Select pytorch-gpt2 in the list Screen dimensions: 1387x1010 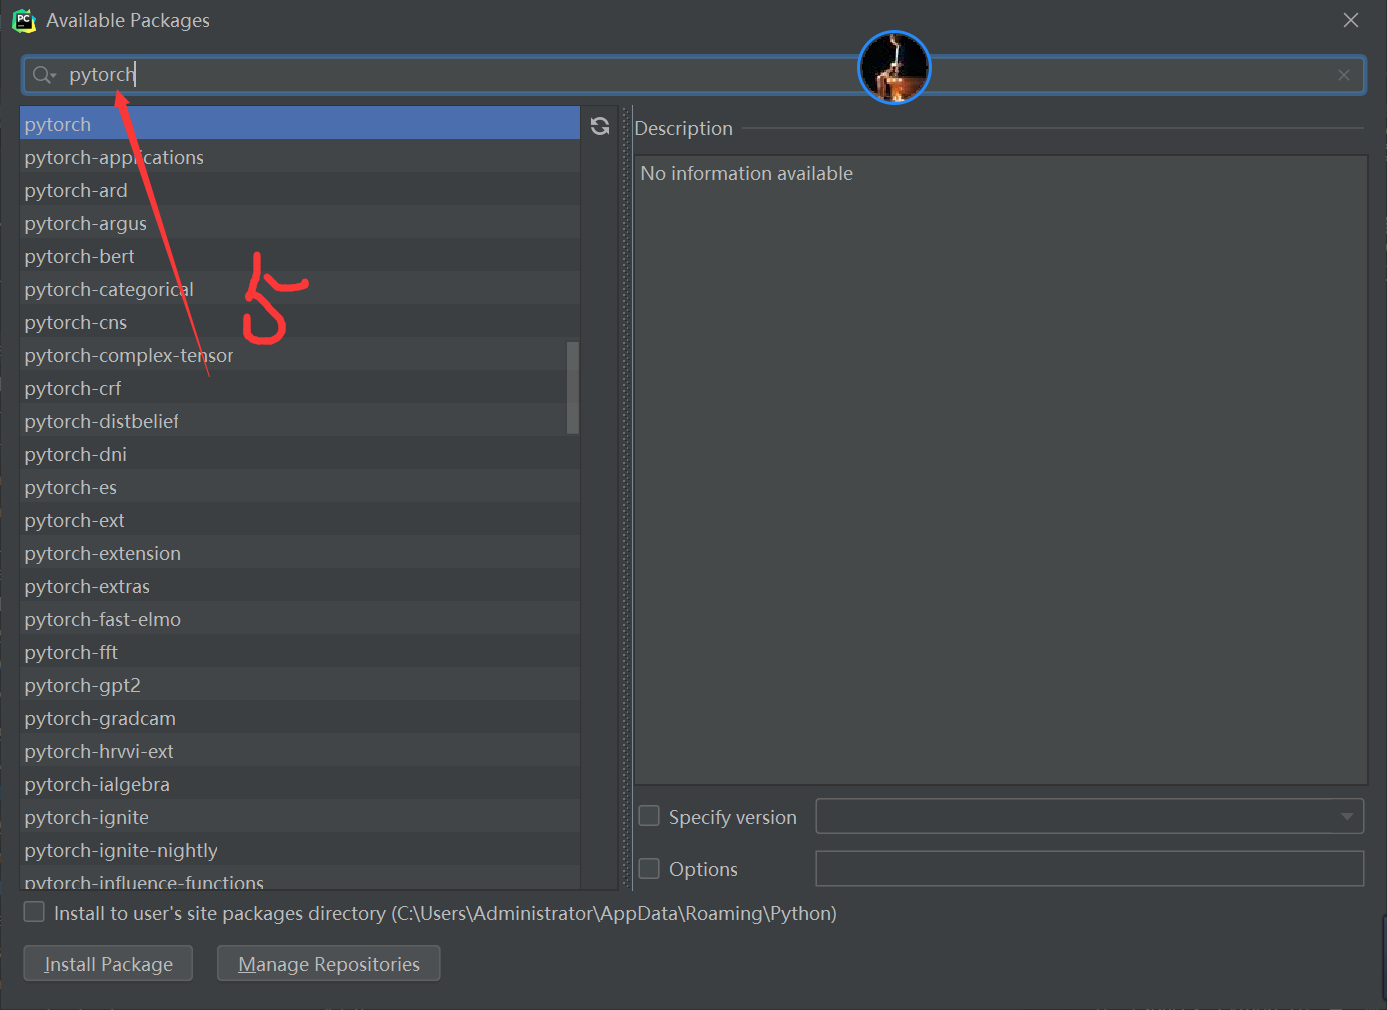[300, 685]
